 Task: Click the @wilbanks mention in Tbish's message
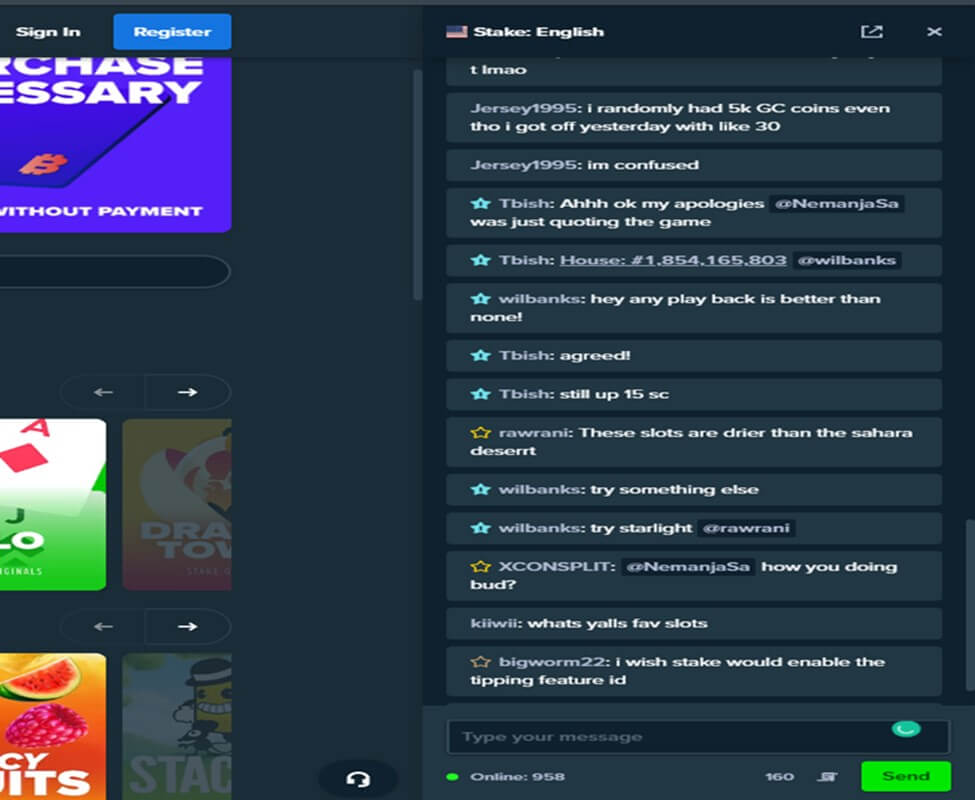click(x=846, y=260)
